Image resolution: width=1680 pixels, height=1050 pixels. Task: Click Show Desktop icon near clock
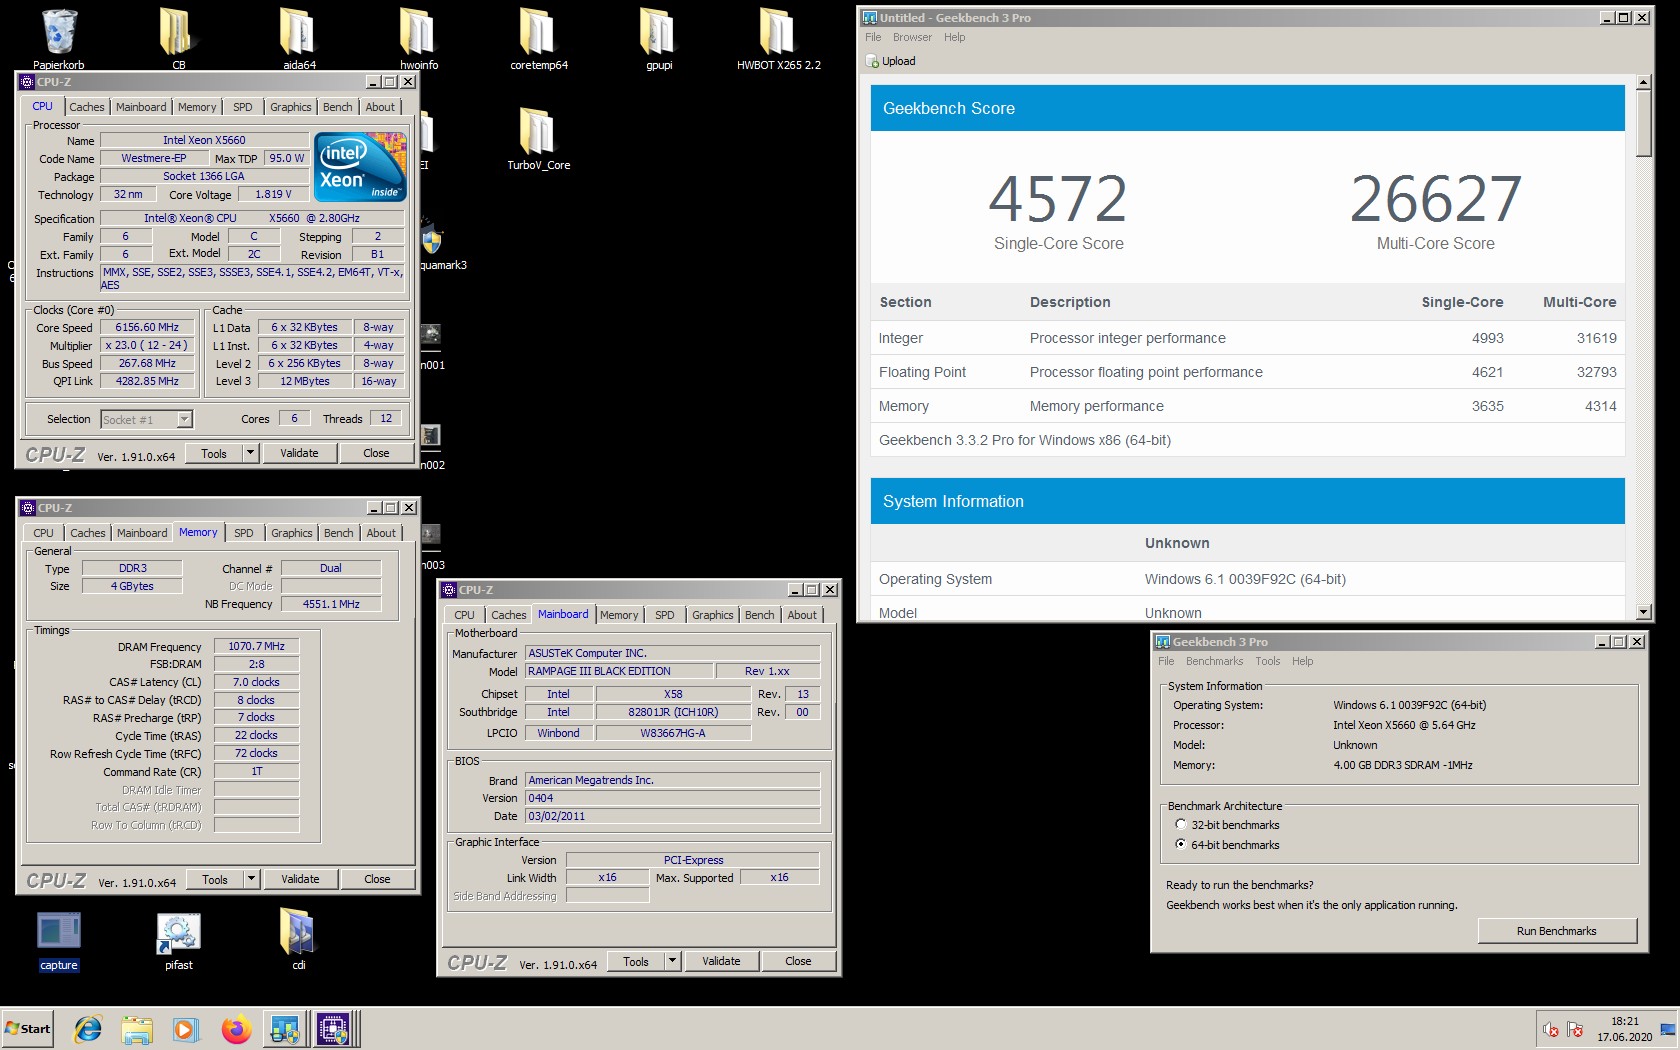point(1668,1030)
